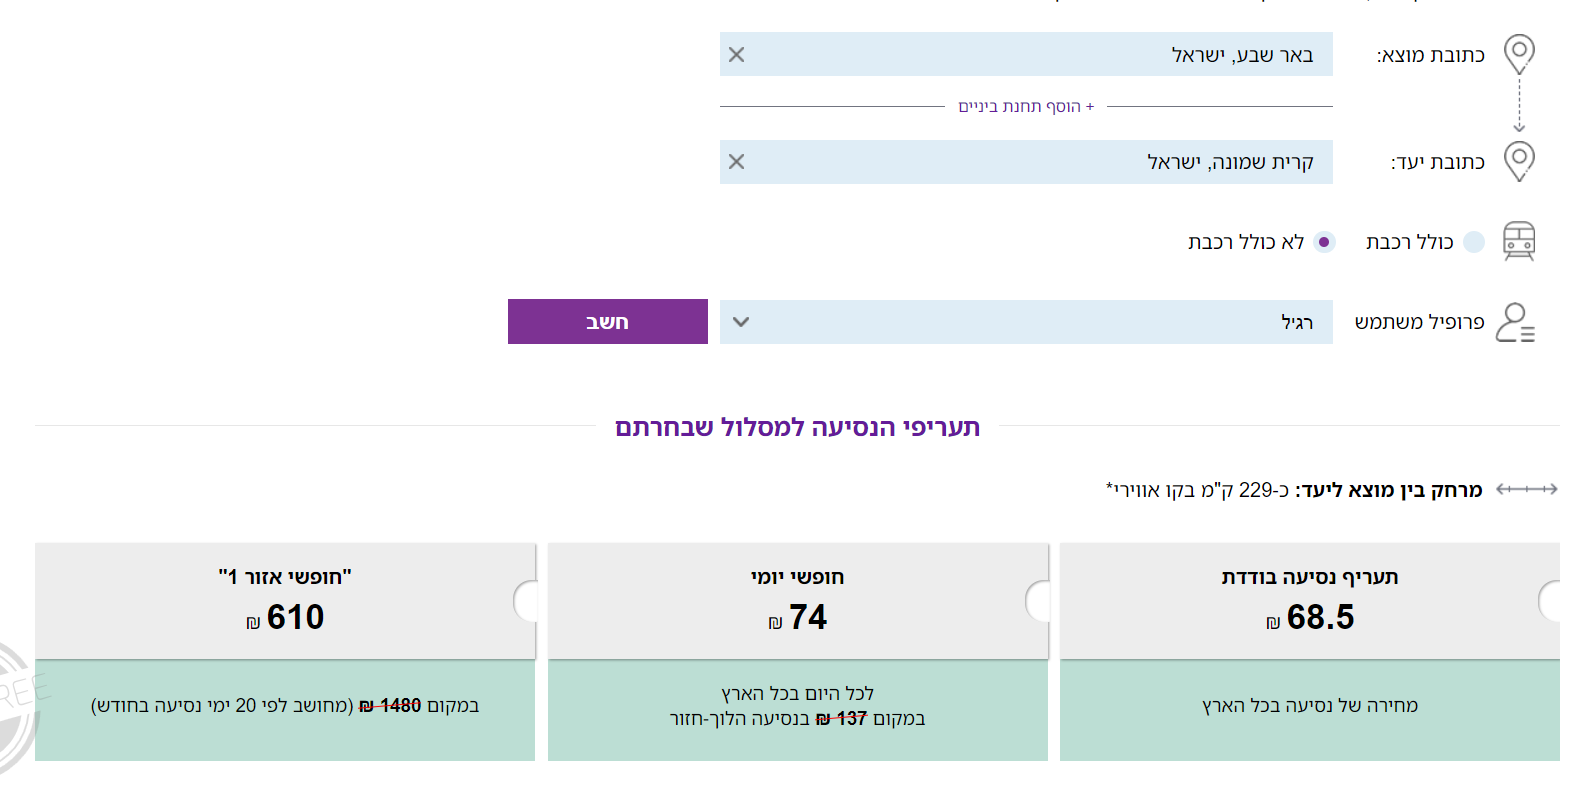Viewport: 1584px width, 787px height.
Task: Select the לא כולל רכבת radio option
Action: click(x=1324, y=242)
